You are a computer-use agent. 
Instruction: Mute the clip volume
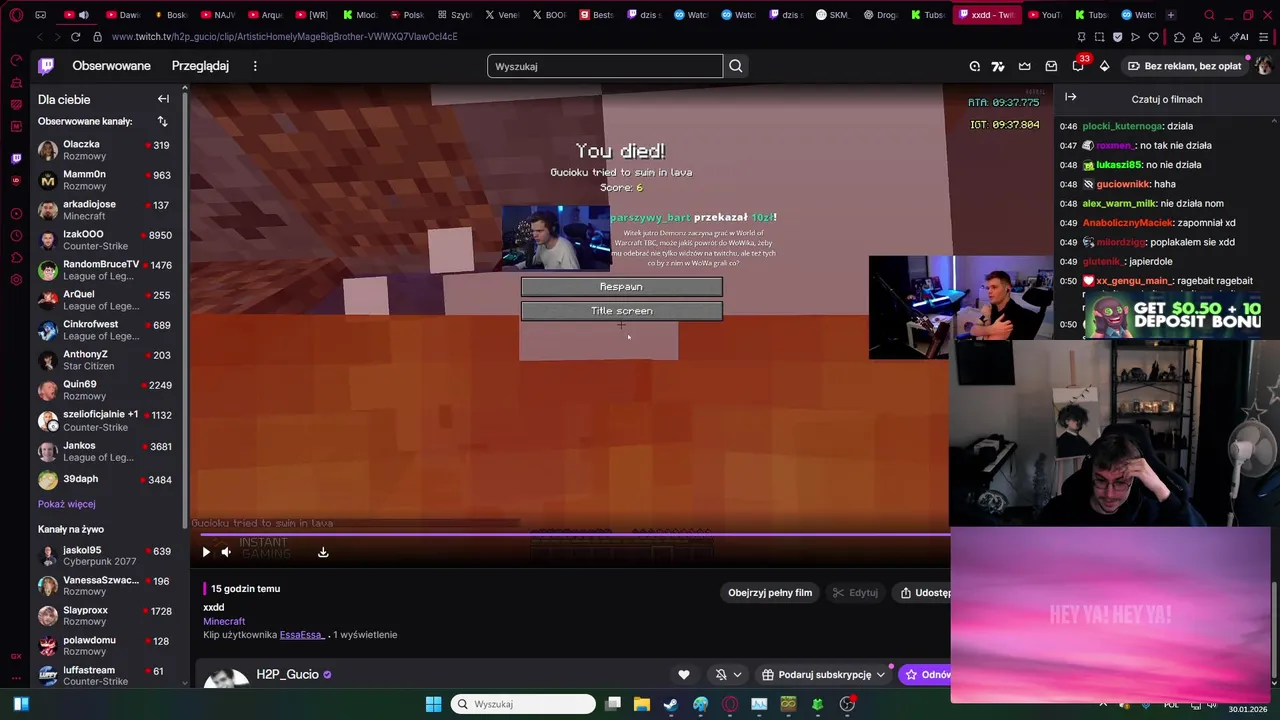pos(226,552)
